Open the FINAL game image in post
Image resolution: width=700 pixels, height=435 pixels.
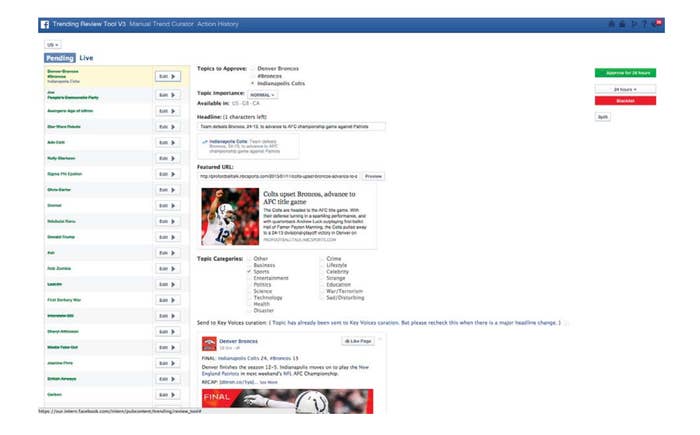pyautogui.click(x=288, y=401)
